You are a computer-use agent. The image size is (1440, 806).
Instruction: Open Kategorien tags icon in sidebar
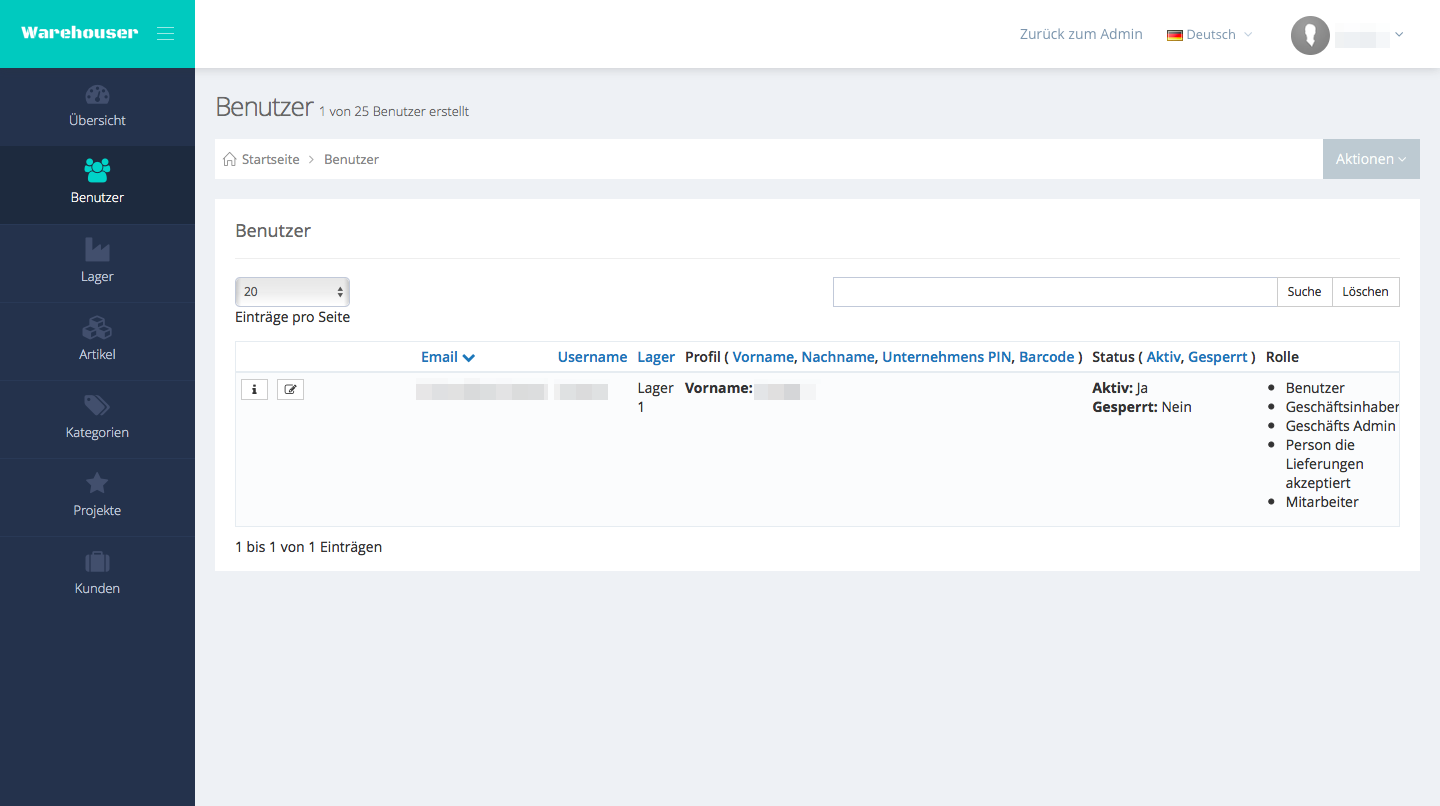[x=97, y=406]
